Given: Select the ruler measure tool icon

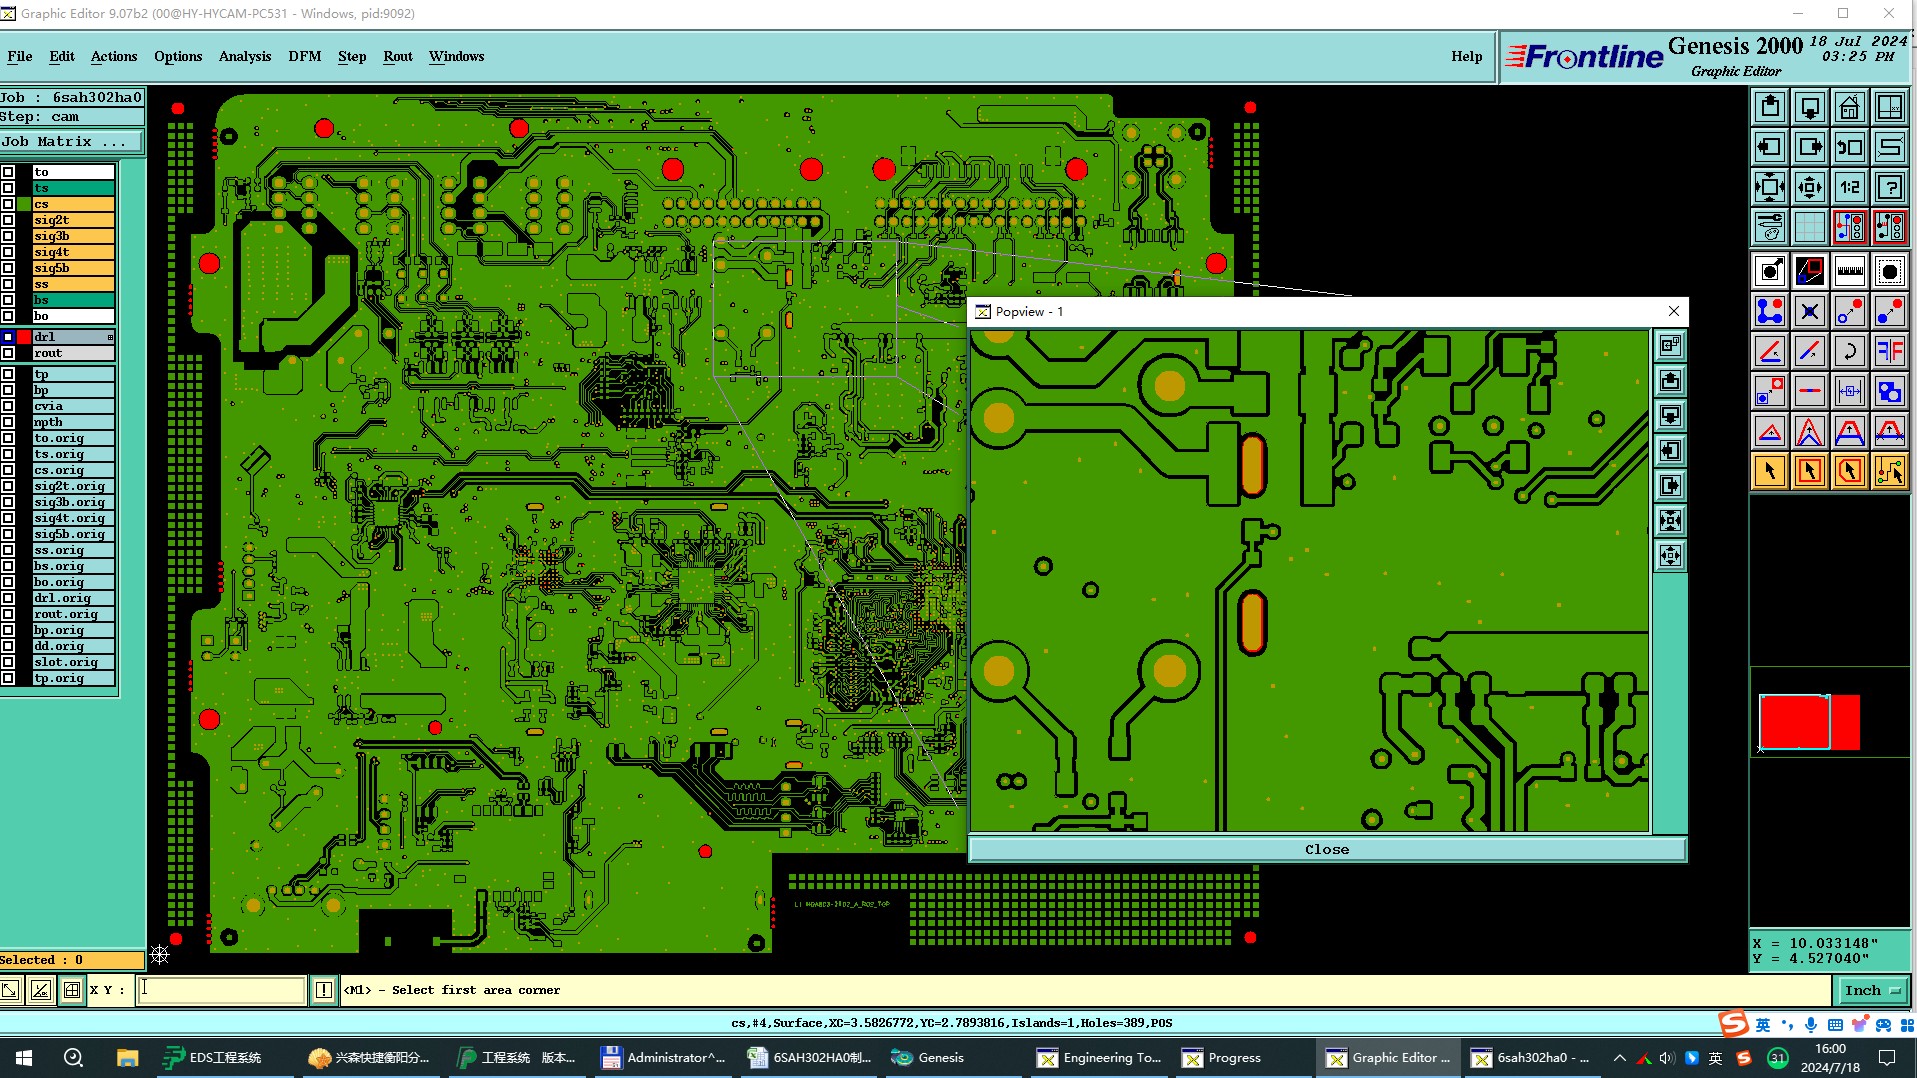Looking at the screenshot, I should point(1850,271).
